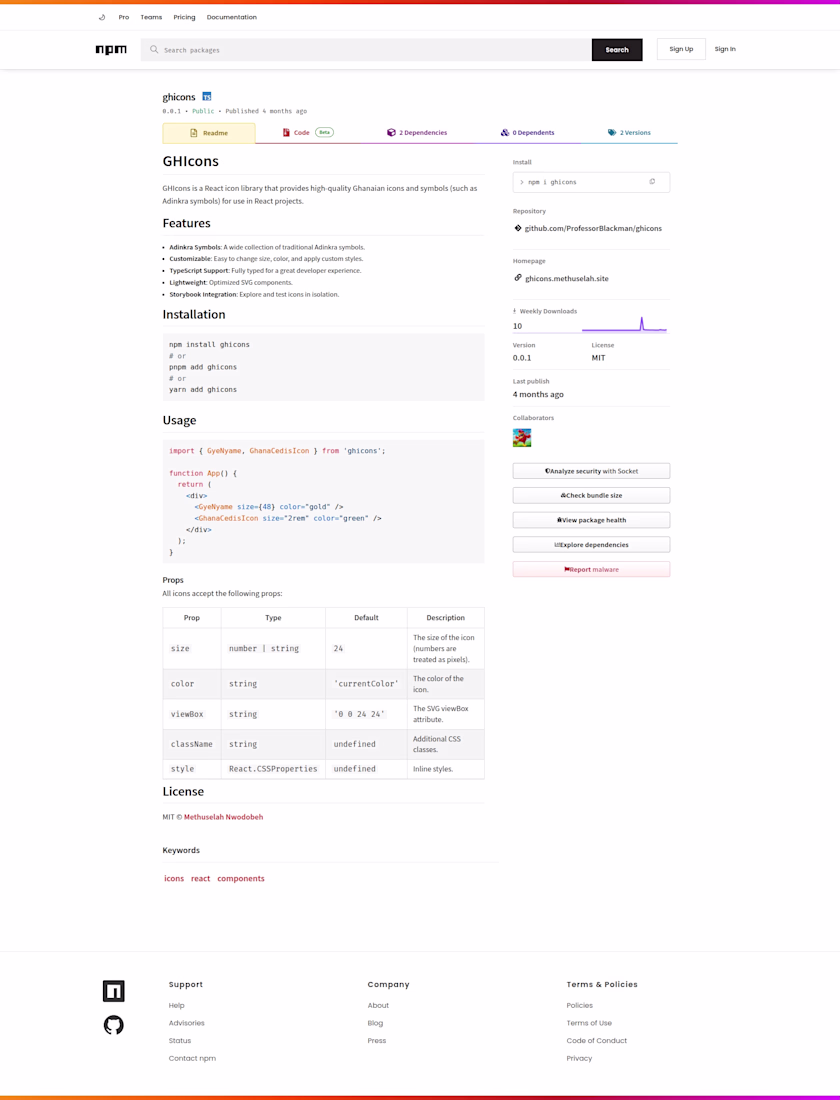Click the yarn add ghicons code line
This screenshot has width=840, height=1100.
(203, 389)
